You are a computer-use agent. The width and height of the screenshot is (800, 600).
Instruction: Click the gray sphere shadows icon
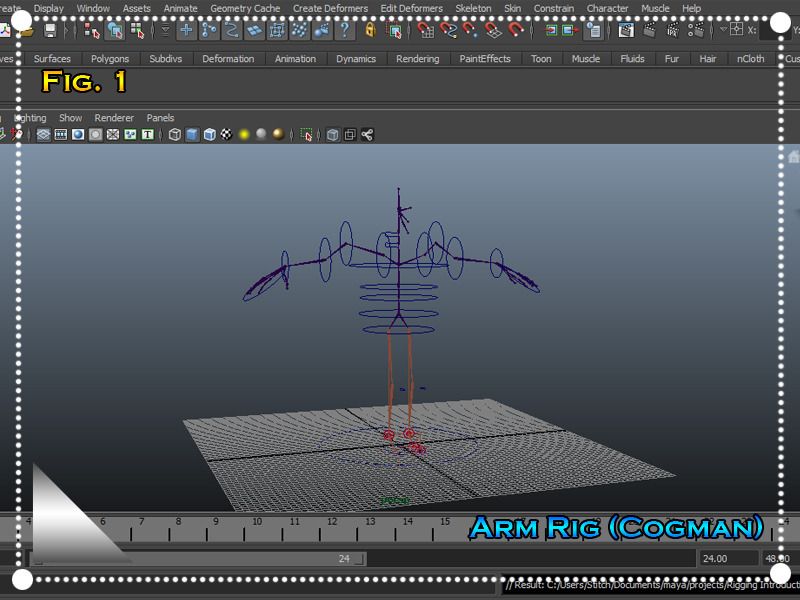pos(261,135)
